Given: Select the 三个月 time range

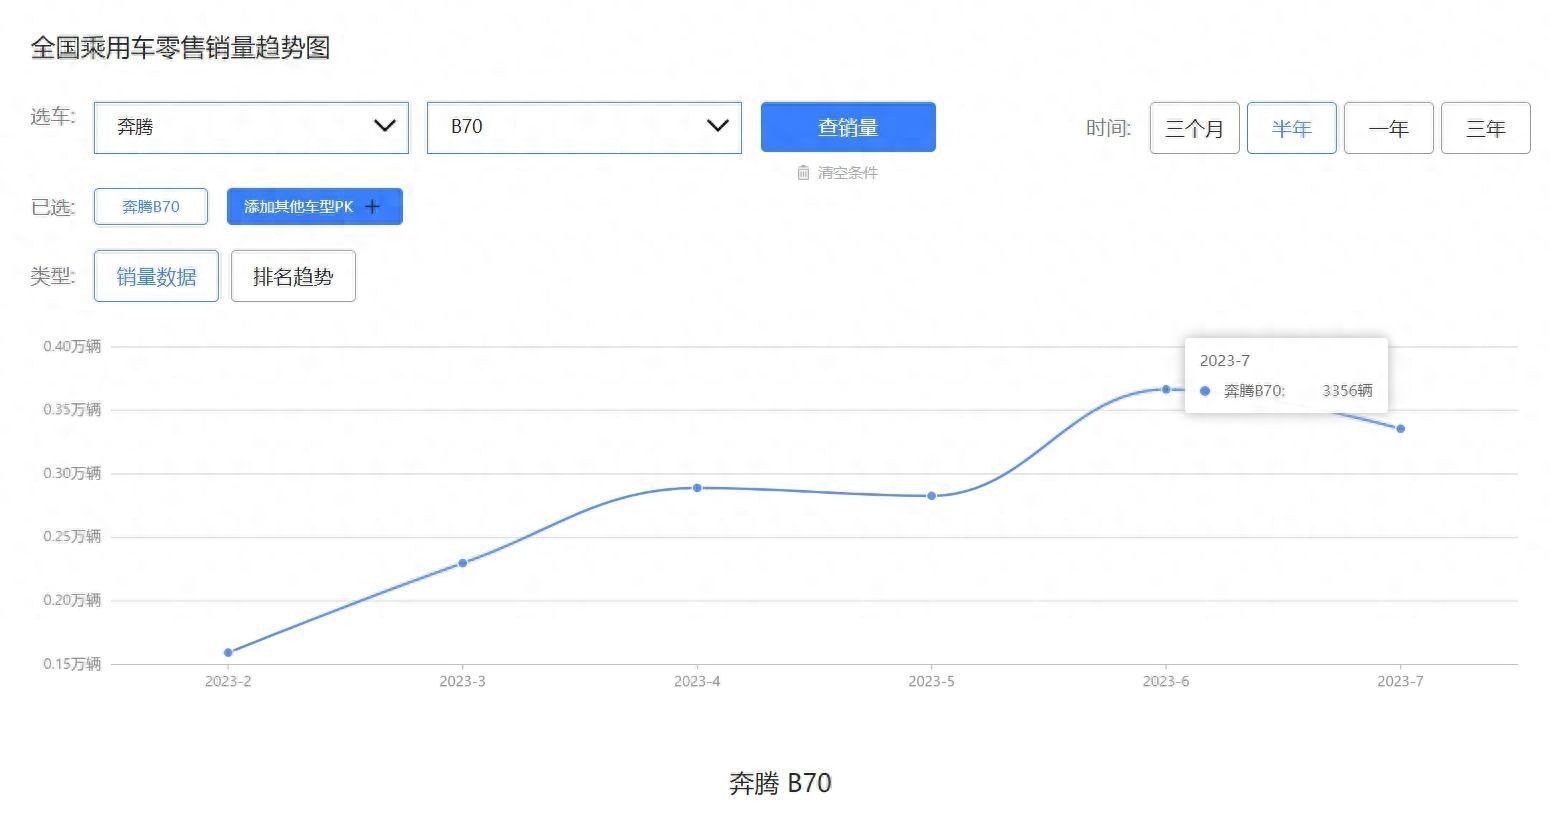Looking at the screenshot, I should tap(1195, 128).
